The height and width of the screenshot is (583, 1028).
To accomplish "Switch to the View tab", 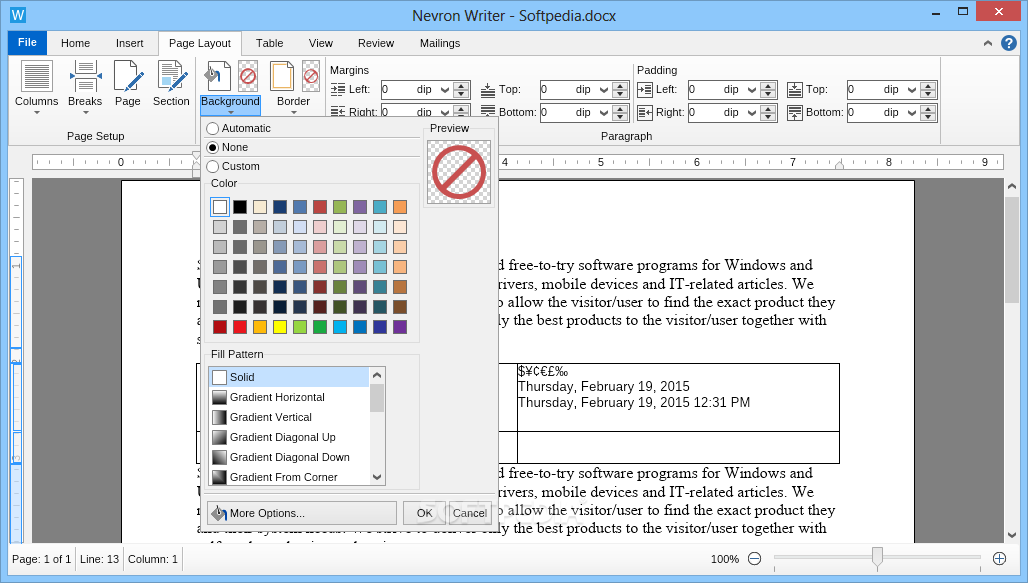I will tap(321, 43).
